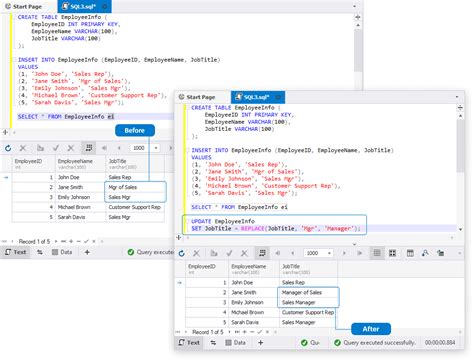The image size is (474, 364).
Task: Click export data icon in front toolbar
Action: pos(214,253)
